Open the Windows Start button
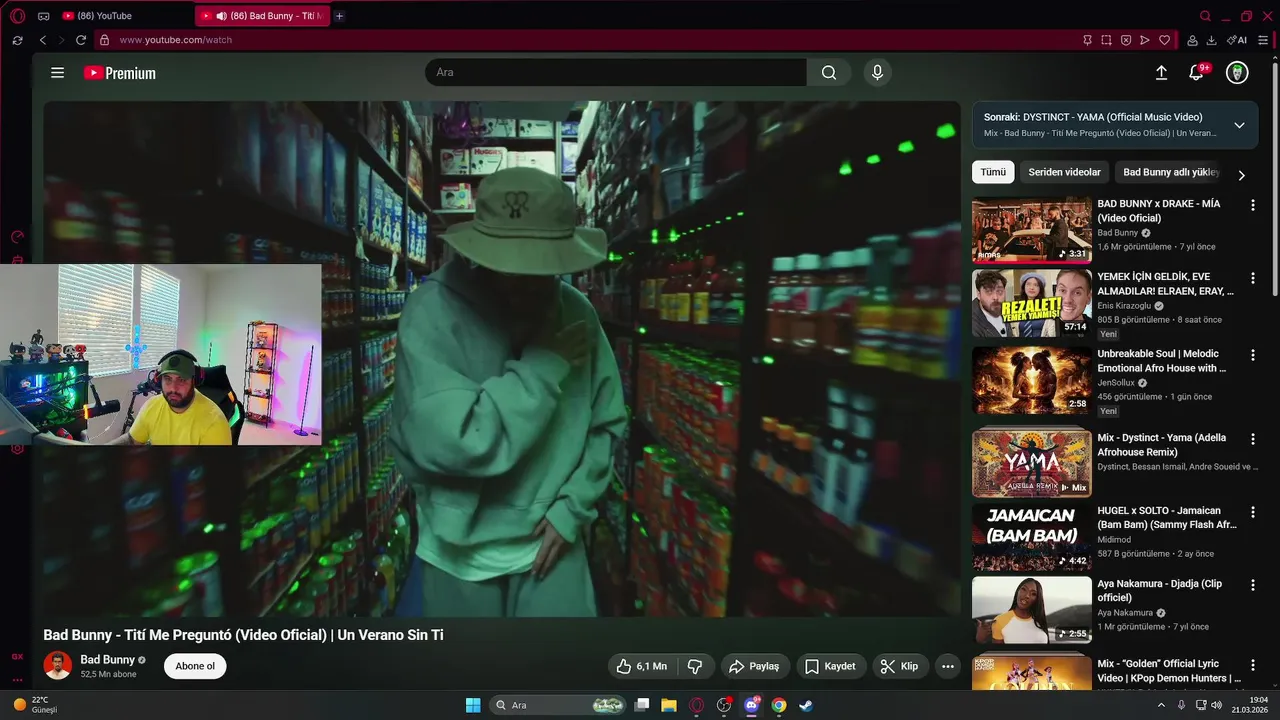The image size is (1280, 720). (473, 705)
